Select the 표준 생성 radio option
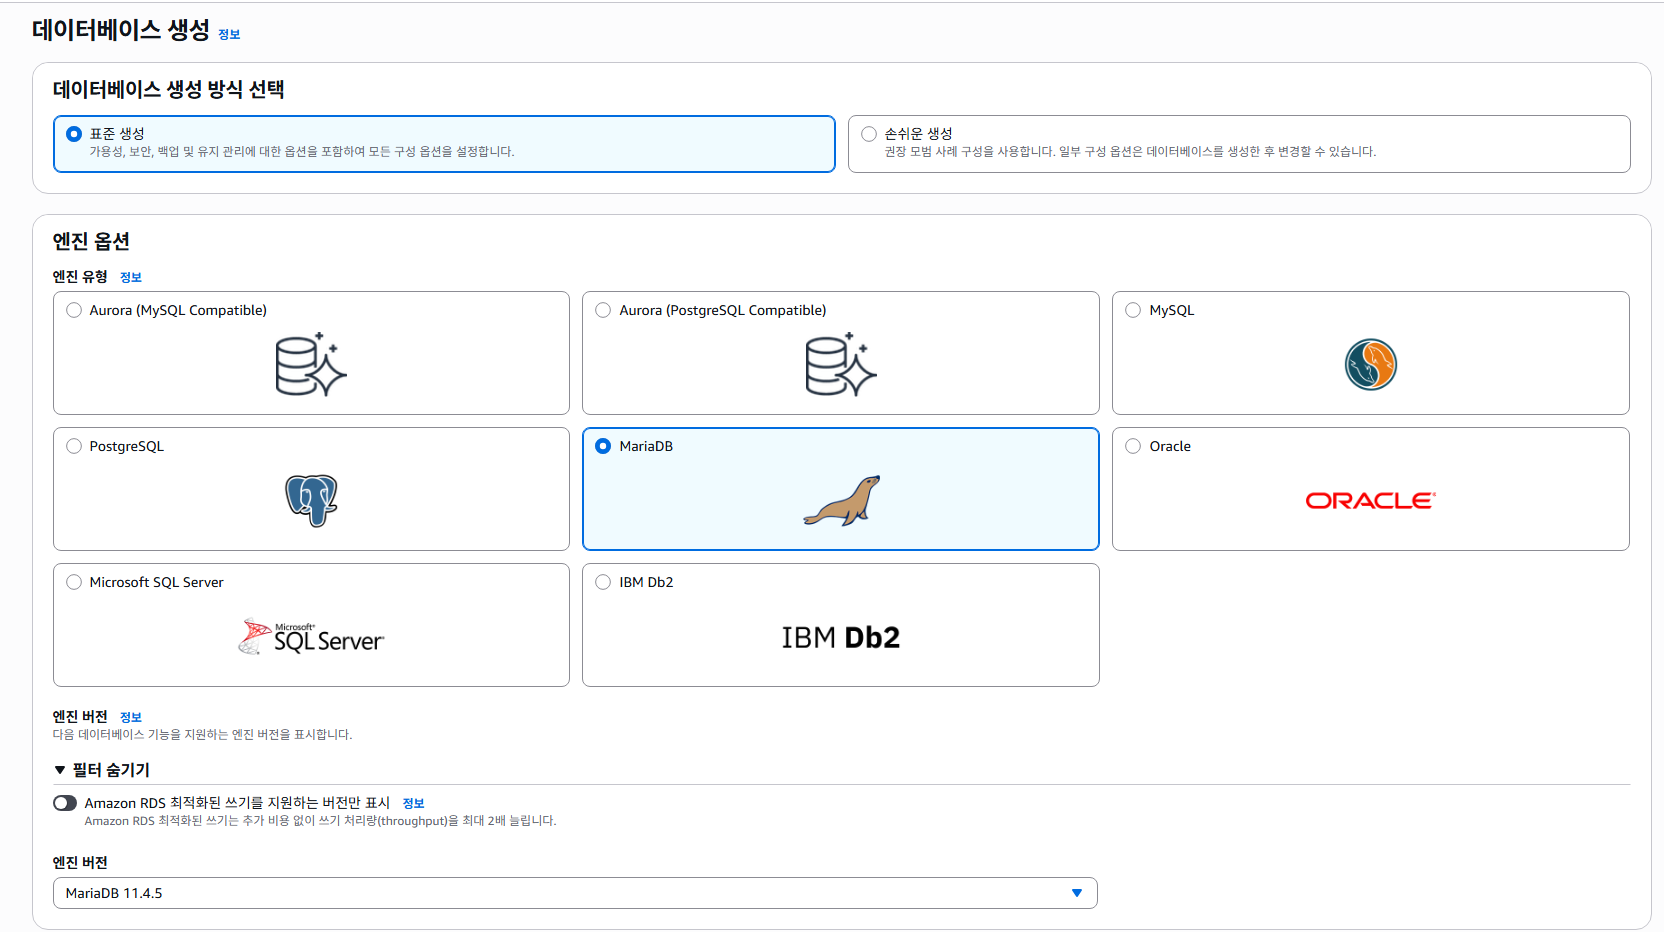 tap(74, 134)
